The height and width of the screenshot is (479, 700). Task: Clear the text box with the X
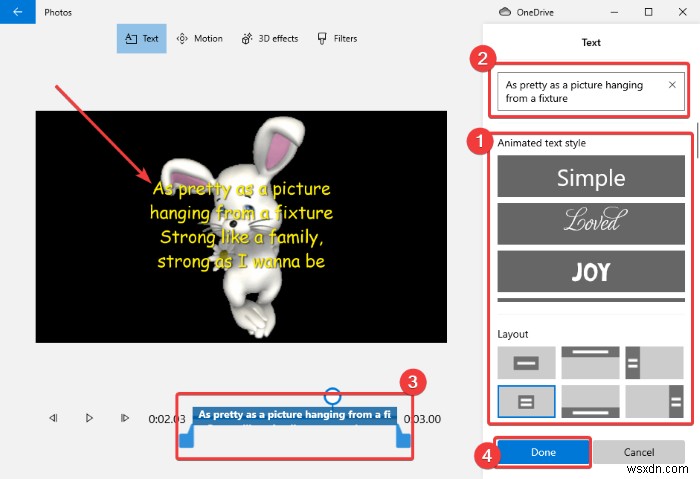tap(672, 84)
